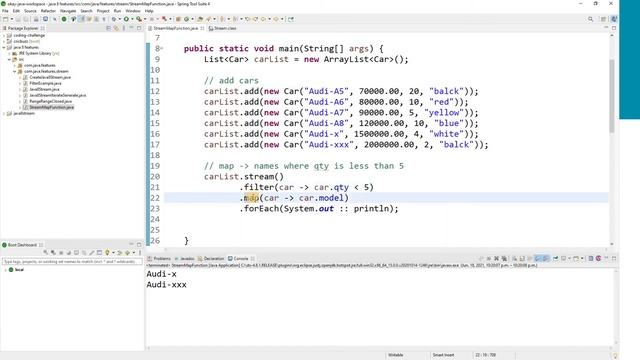Maximize the Console panel
This screenshot has height=360, width=640.
[614, 258]
